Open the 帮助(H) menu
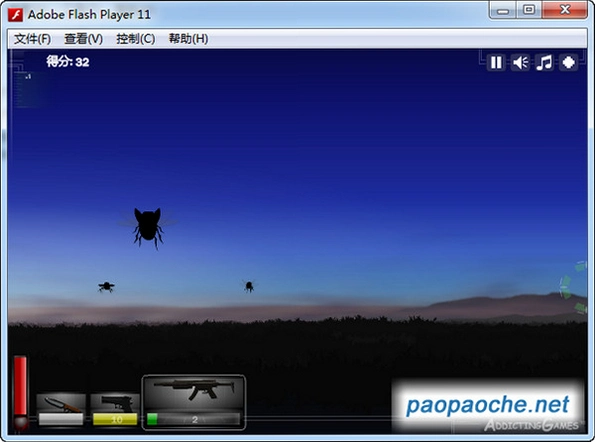 pos(188,39)
